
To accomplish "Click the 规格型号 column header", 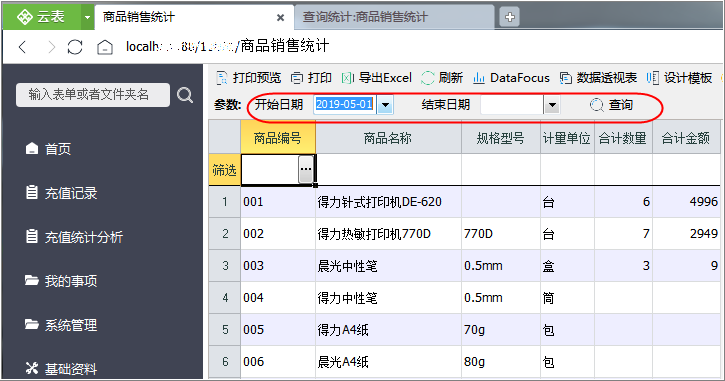I will point(501,138).
